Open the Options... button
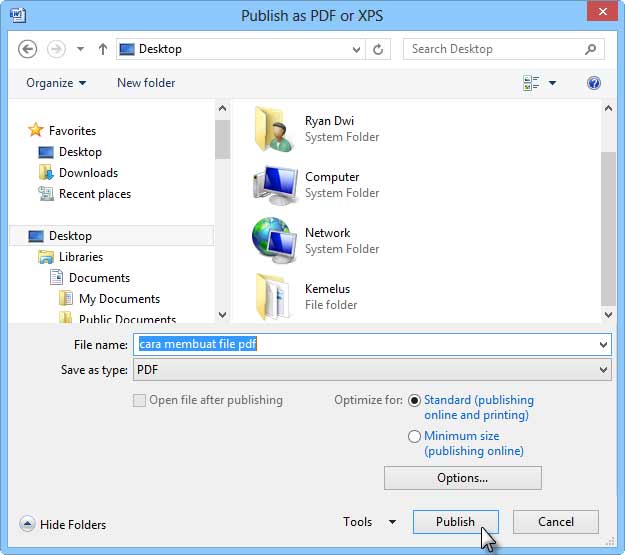The image size is (625, 555). [x=462, y=478]
